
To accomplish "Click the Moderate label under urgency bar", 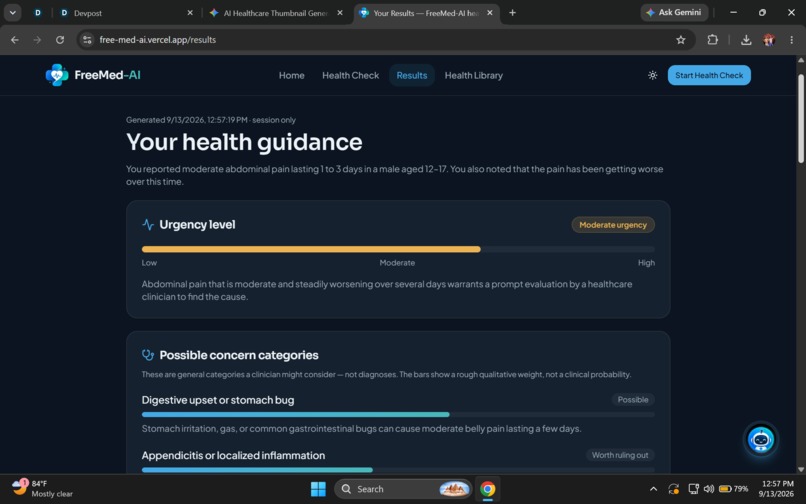I will click(397, 263).
